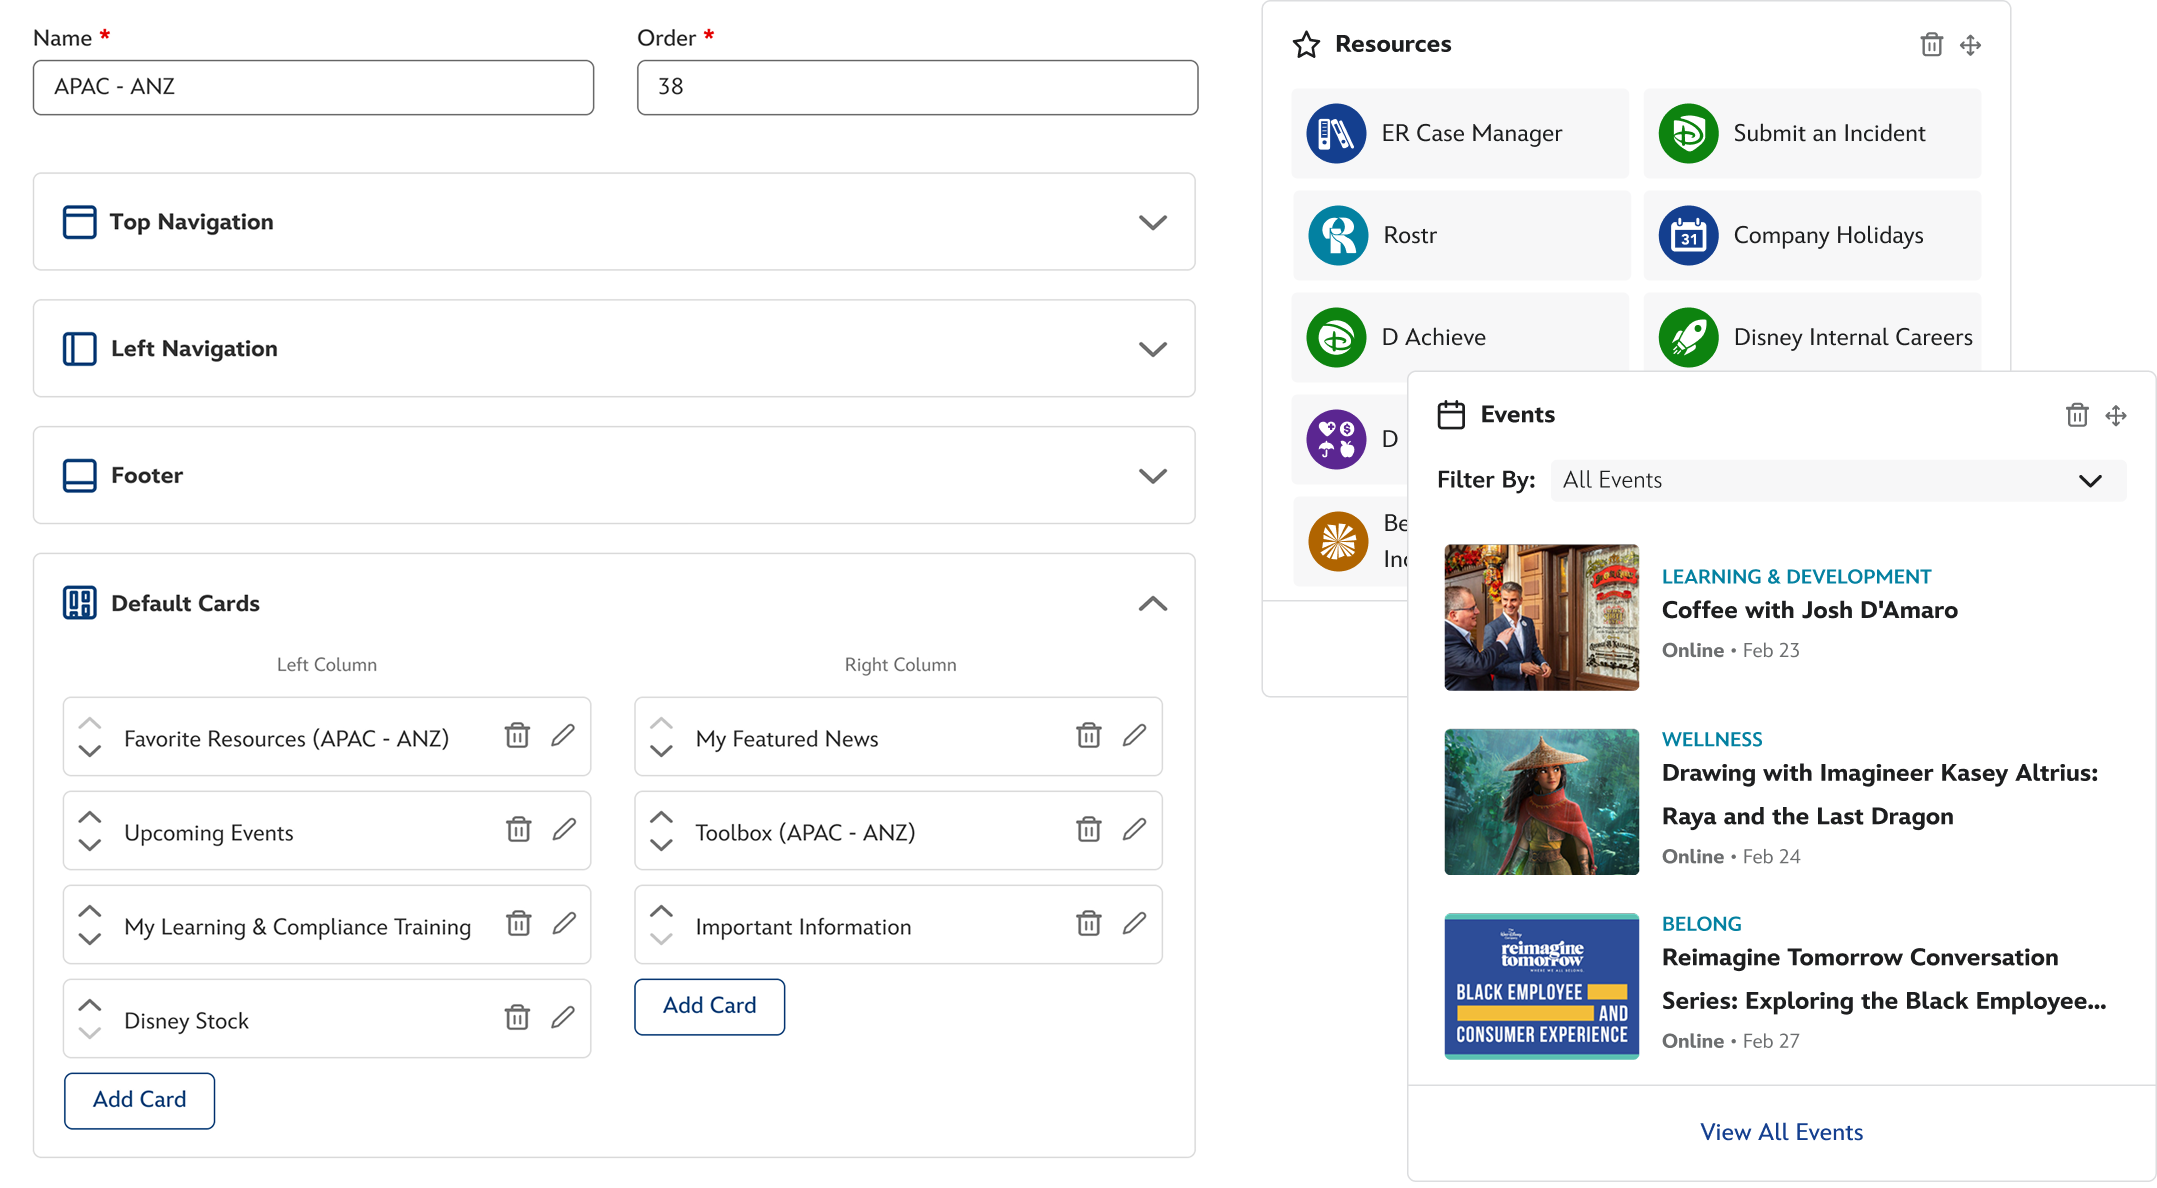Open the ER Case Manager resource icon
The height and width of the screenshot is (1188, 2157).
tap(1336, 134)
